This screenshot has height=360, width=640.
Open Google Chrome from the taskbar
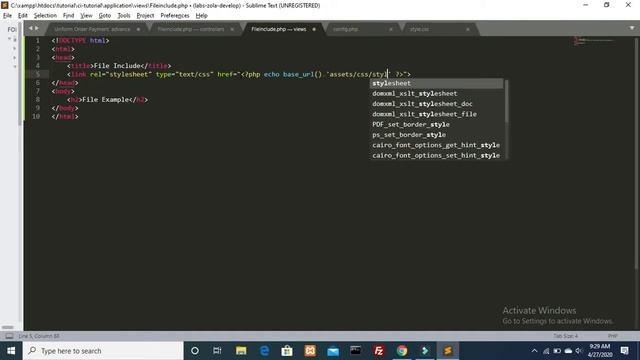tap(402, 351)
